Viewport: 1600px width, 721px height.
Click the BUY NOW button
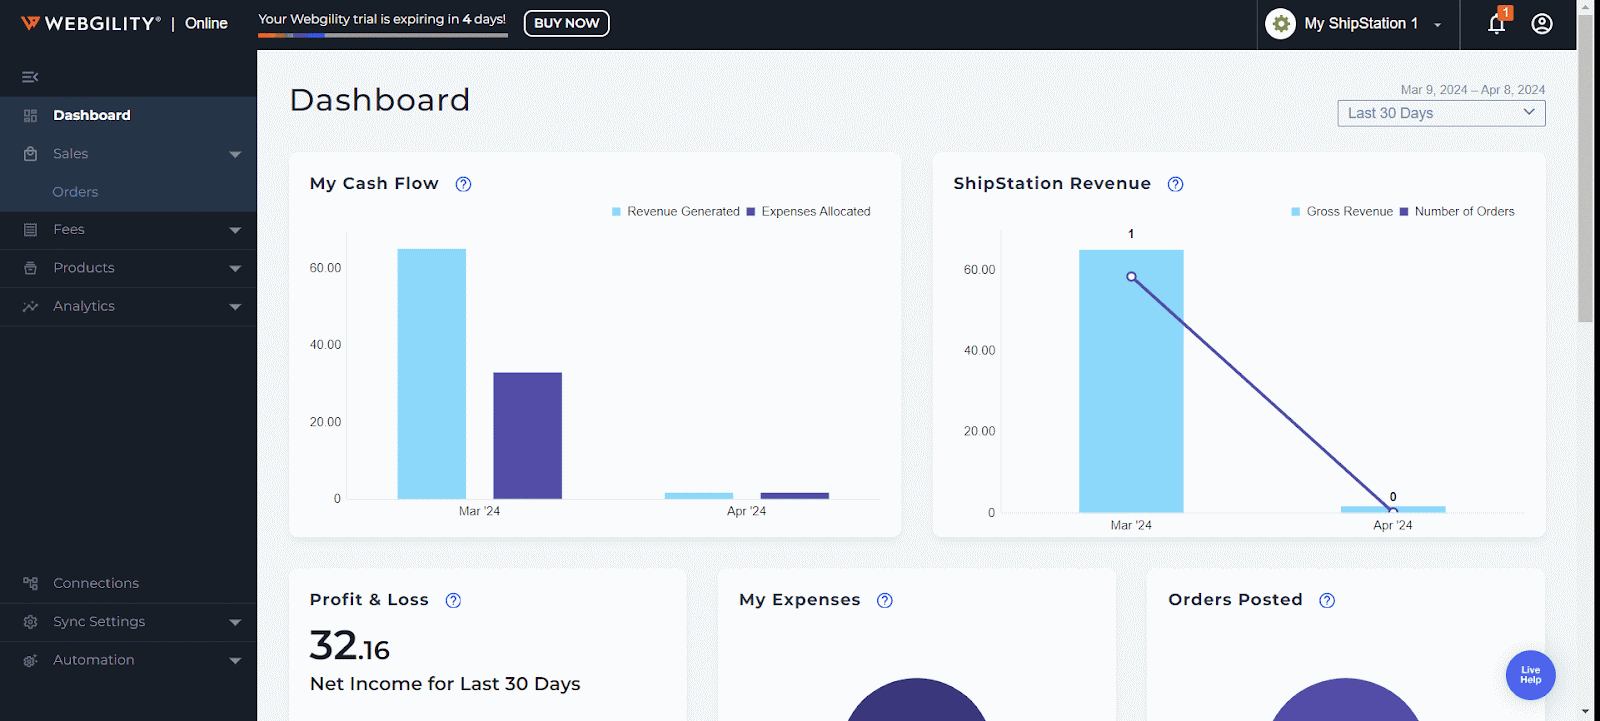click(566, 23)
